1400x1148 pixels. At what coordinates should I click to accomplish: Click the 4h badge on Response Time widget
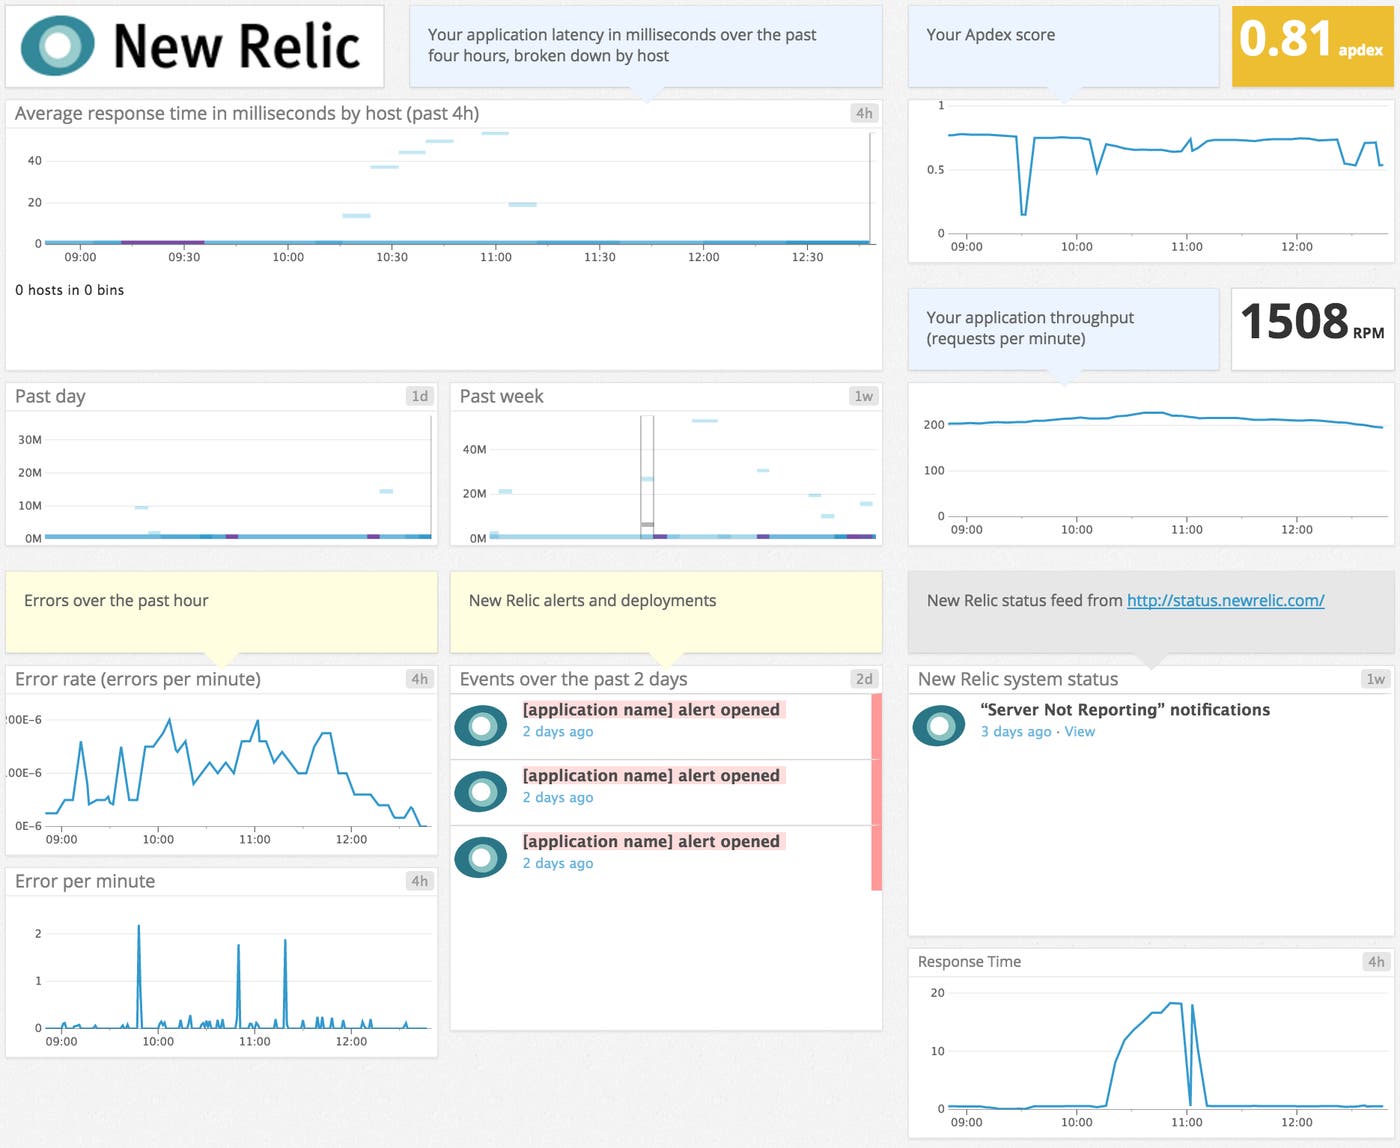coord(1376,962)
